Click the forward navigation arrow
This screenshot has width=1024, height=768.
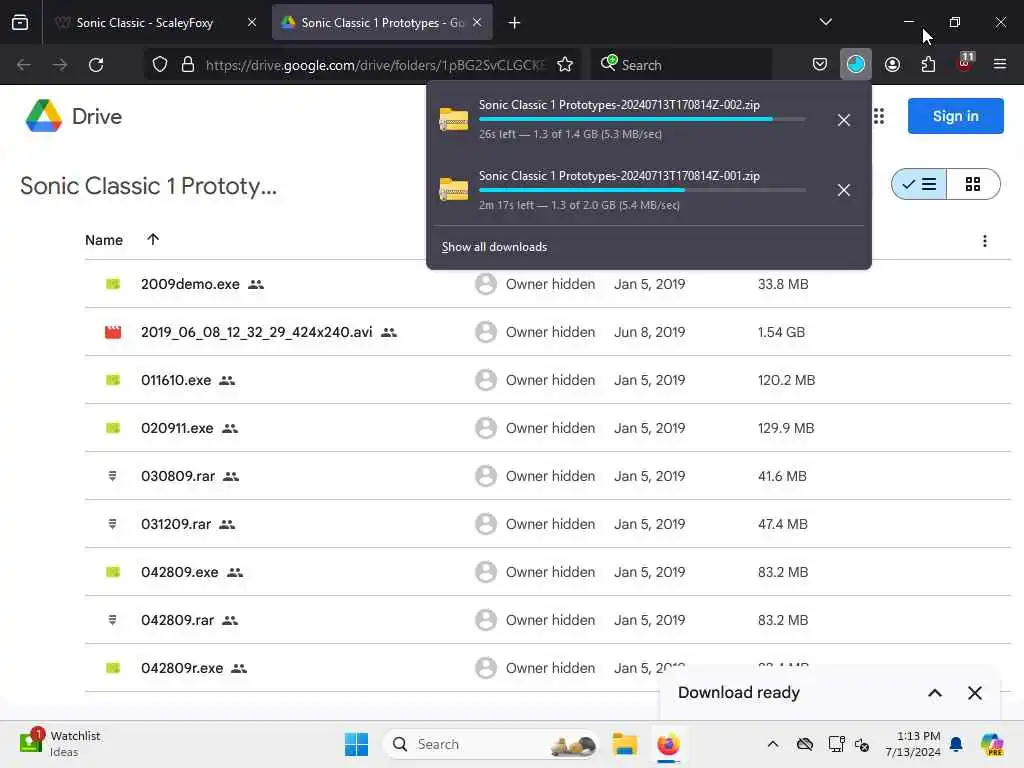(x=59, y=64)
